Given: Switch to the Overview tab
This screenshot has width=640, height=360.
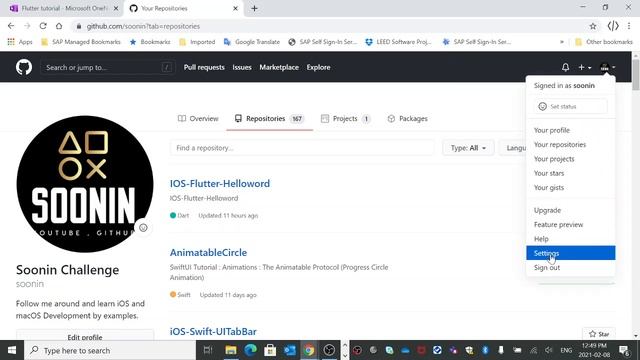Looking at the screenshot, I should (x=198, y=119).
